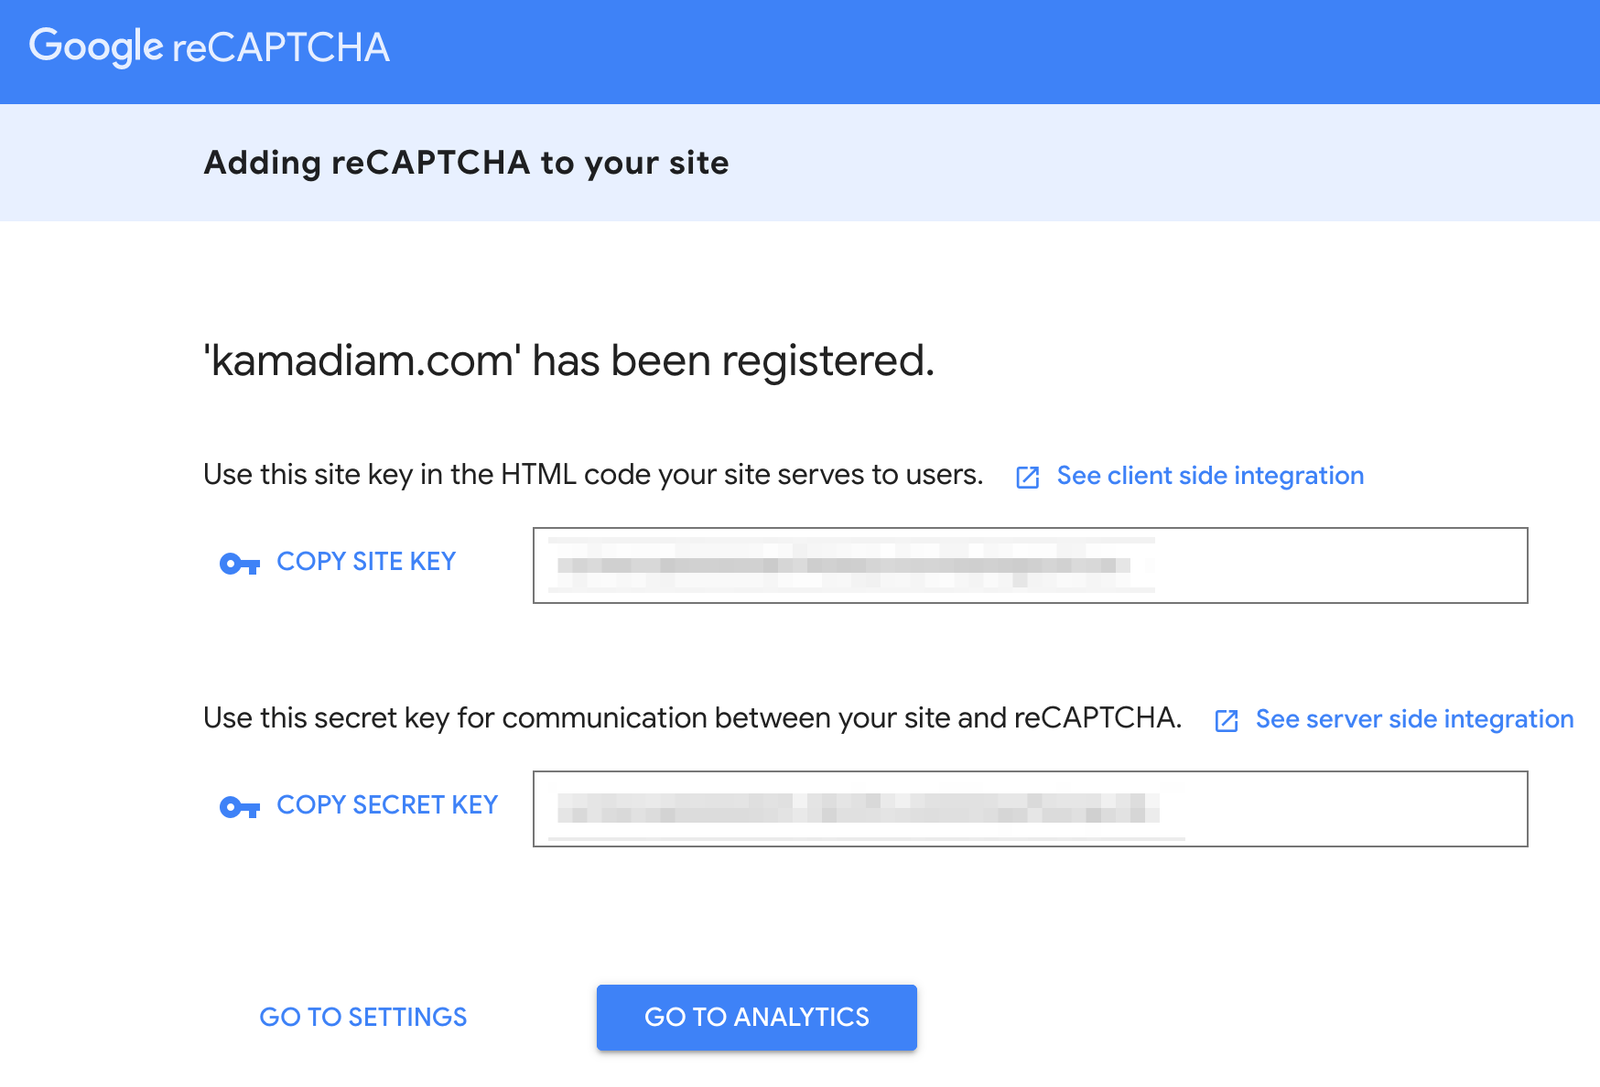
Task: Open the See client side integration link
Action: click(x=1210, y=476)
